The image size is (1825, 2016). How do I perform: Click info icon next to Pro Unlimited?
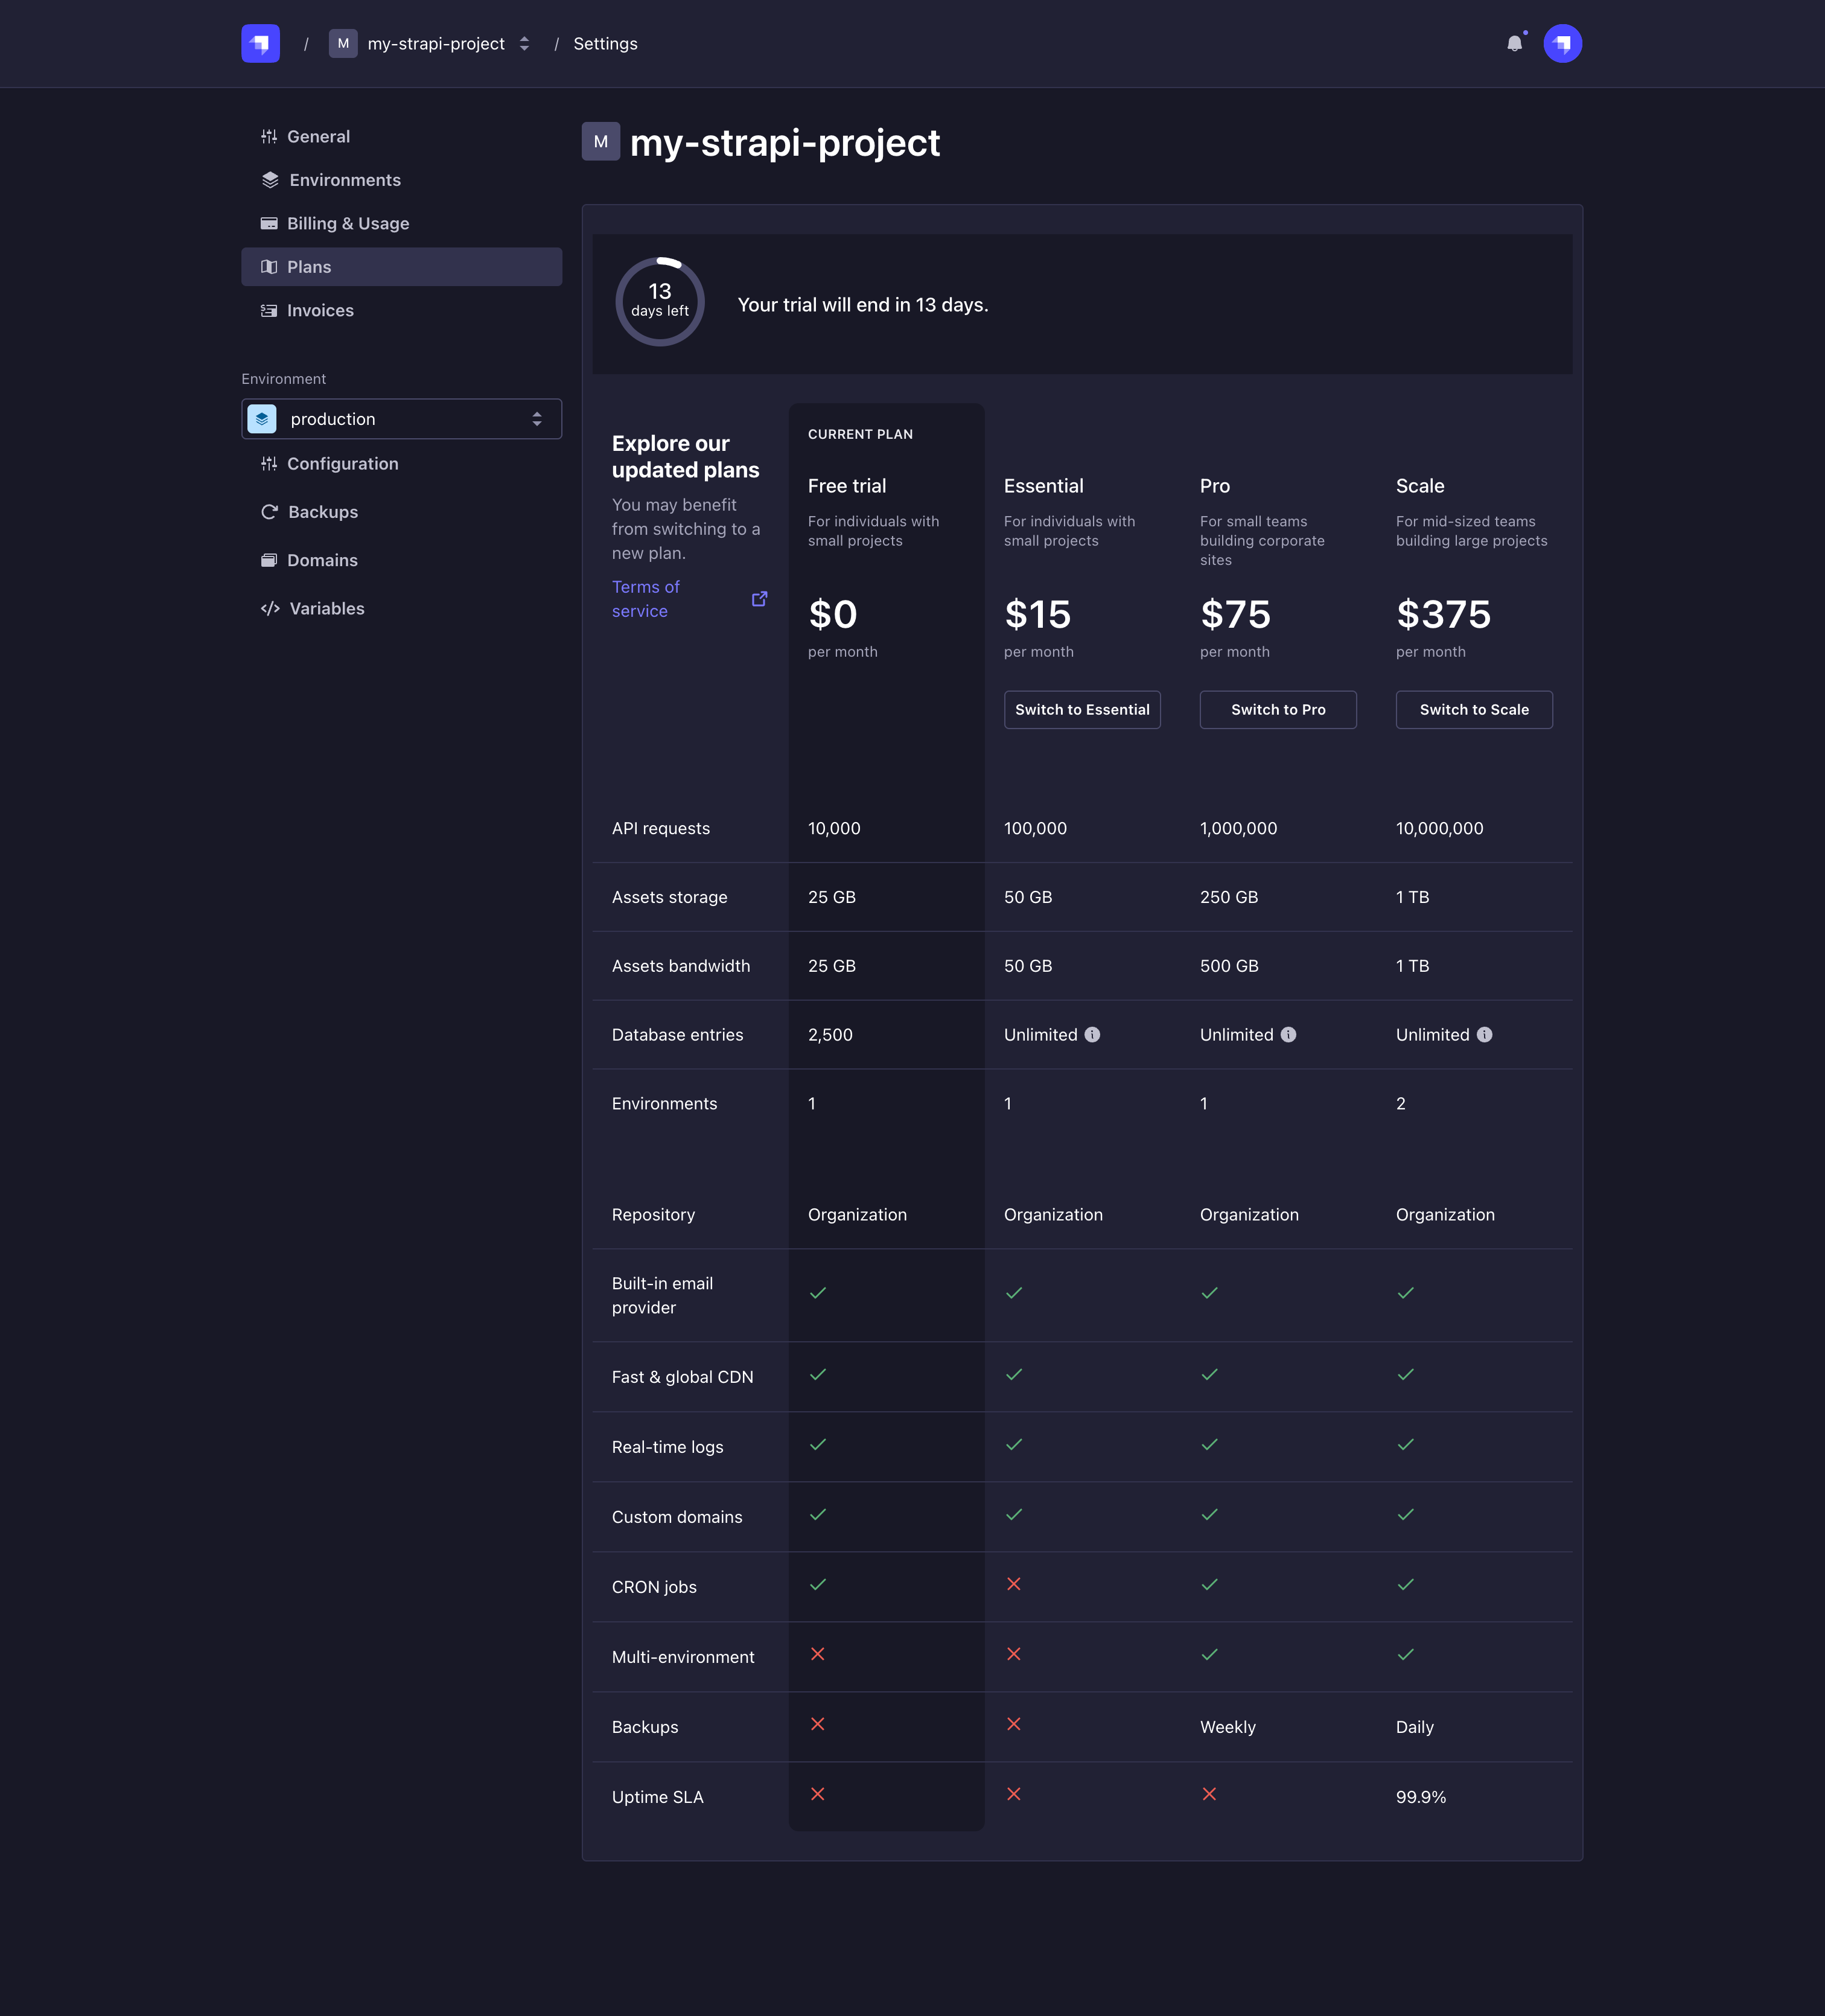[1288, 1035]
